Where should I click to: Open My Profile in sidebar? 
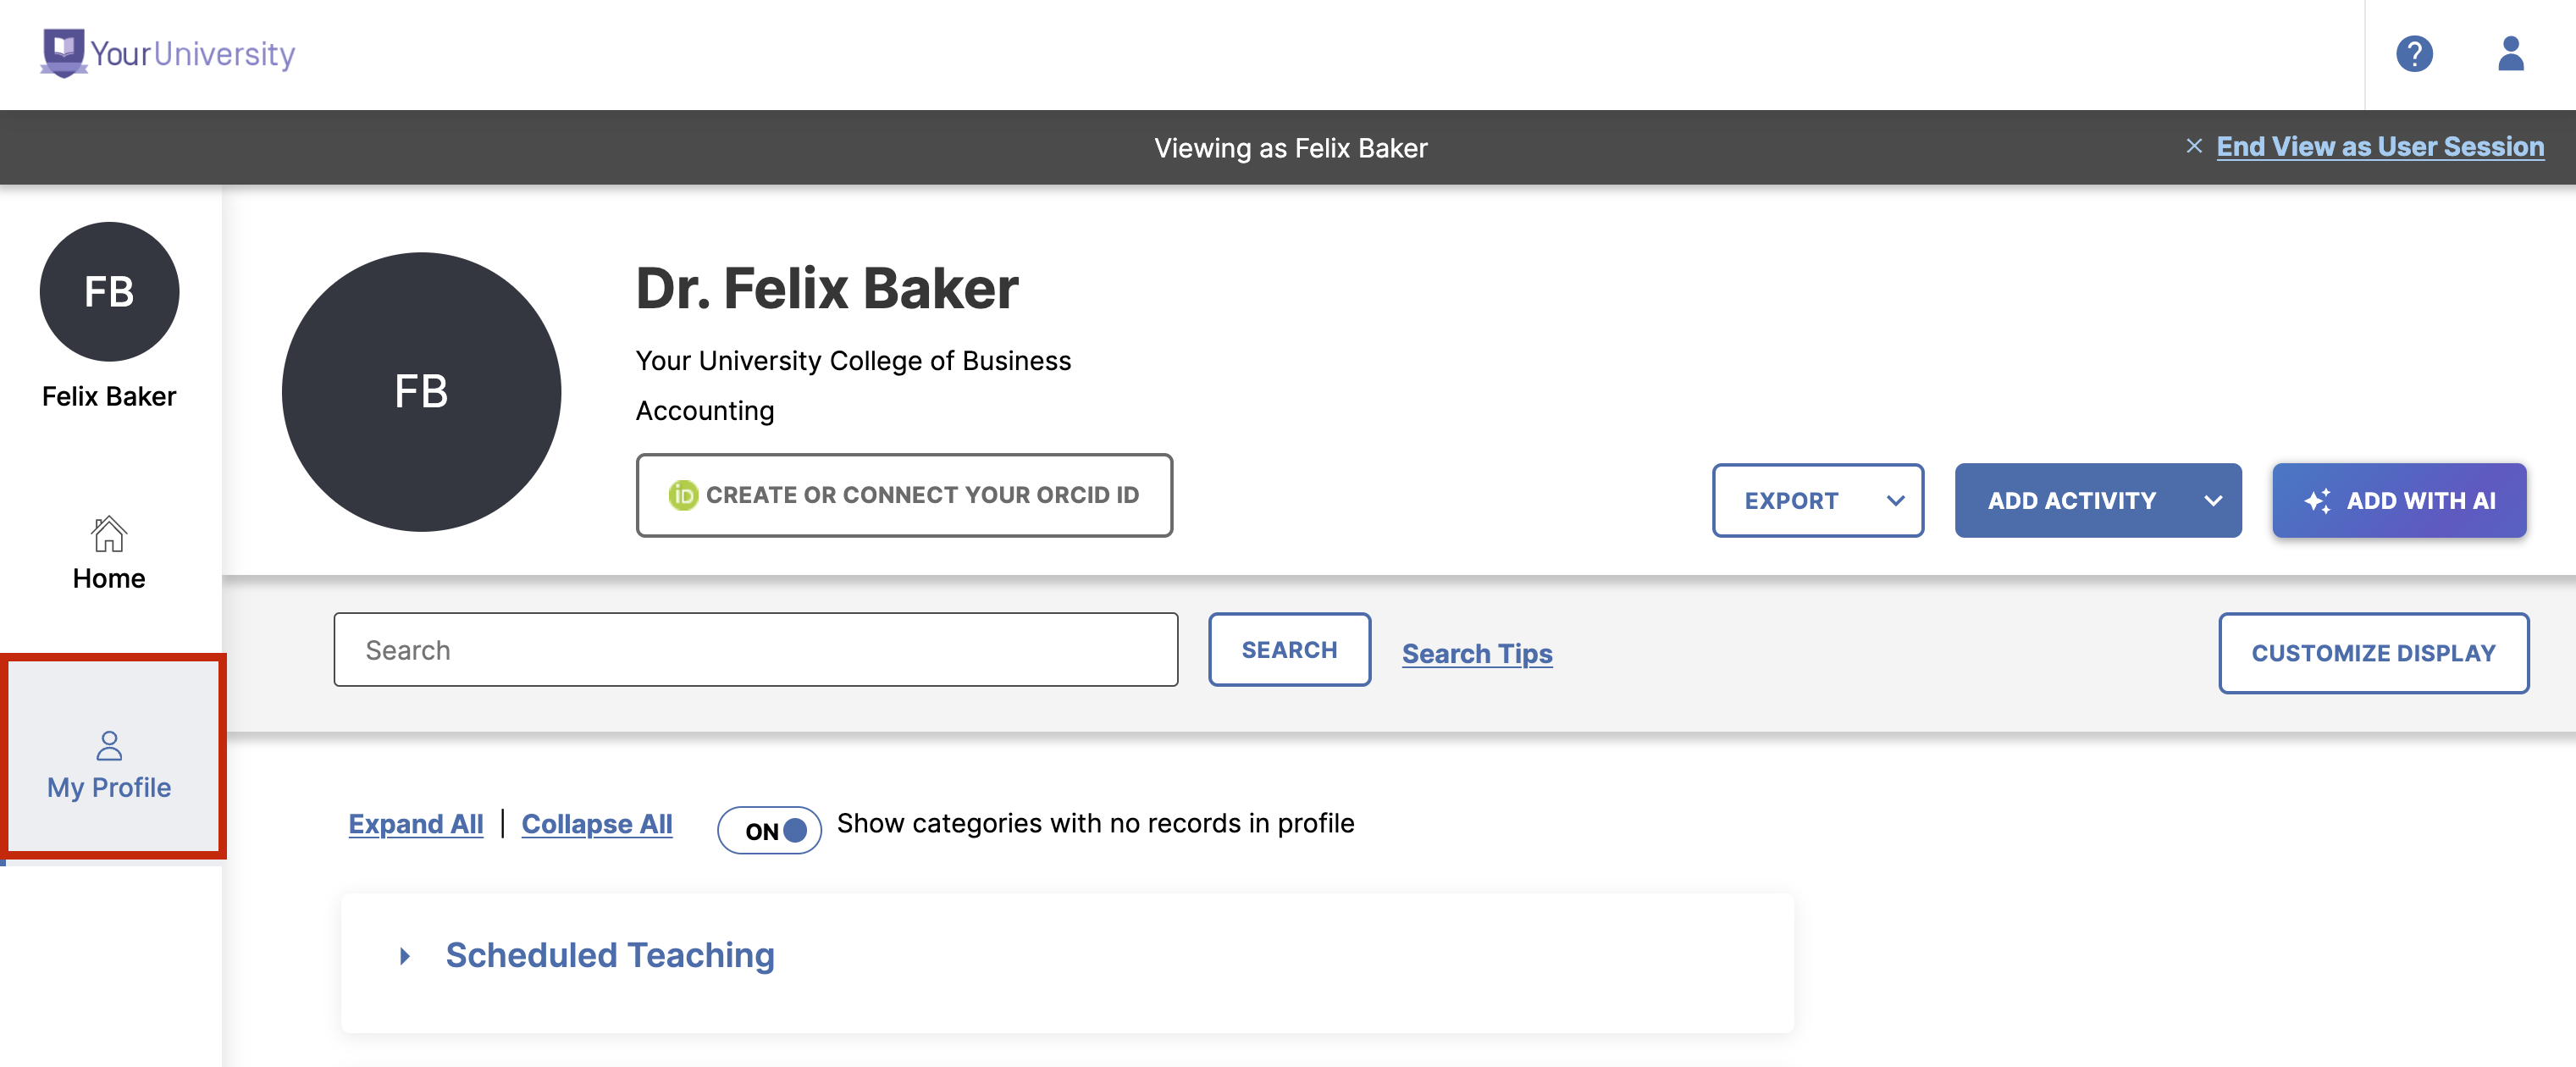109,765
